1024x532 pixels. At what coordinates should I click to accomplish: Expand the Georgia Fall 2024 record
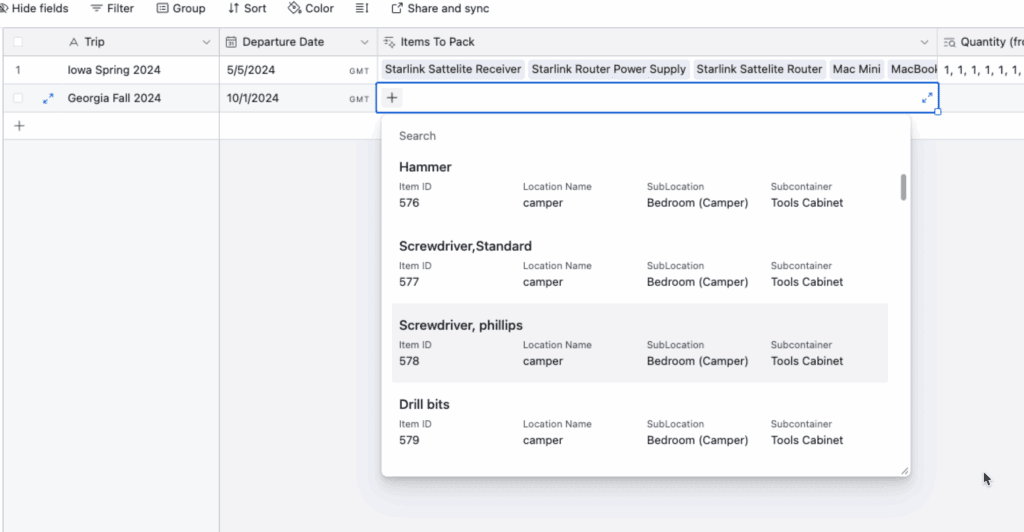pyautogui.click(x=48, y=99)
